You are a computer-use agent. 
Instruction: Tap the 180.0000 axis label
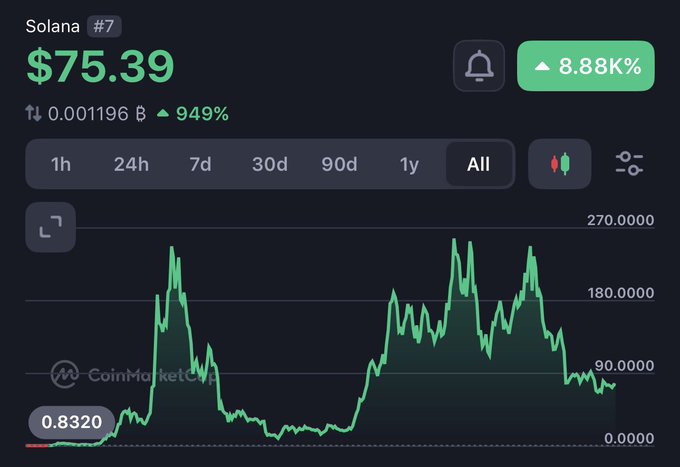click(x=621, y=293)
